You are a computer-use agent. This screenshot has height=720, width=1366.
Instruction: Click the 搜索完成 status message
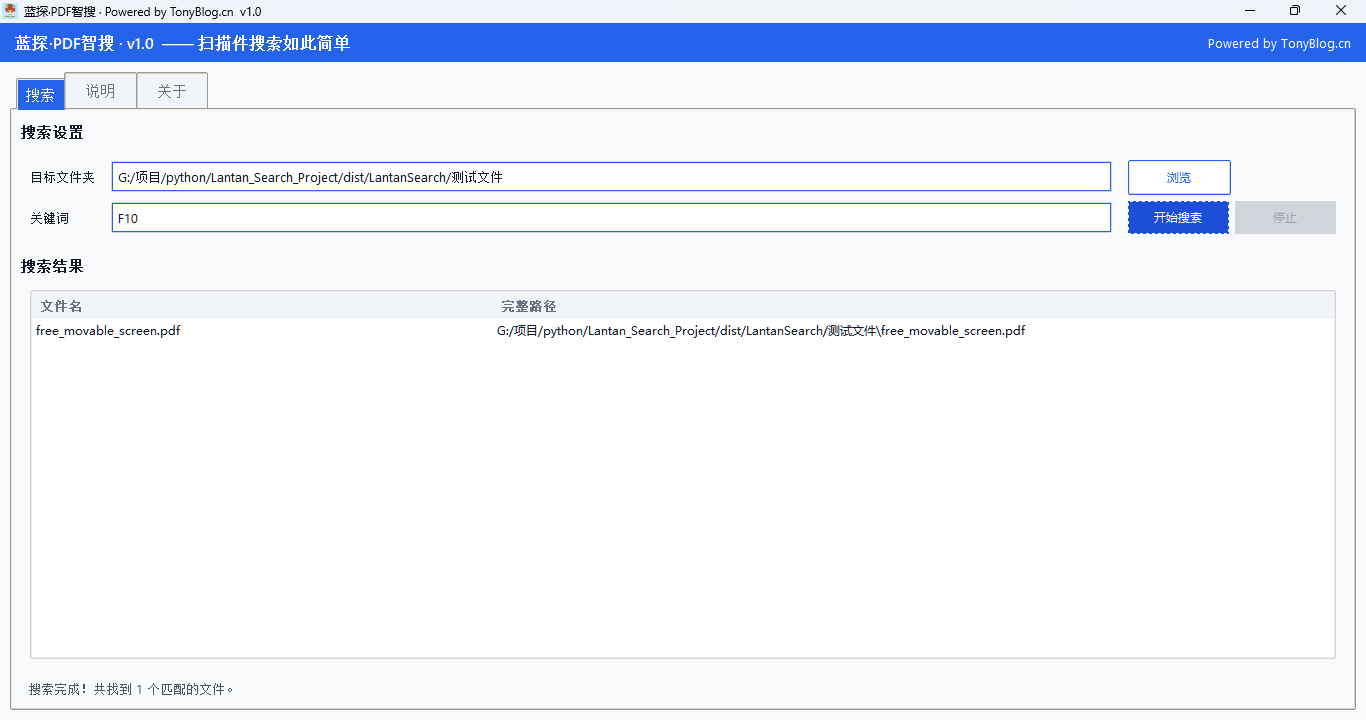pyautogui.click(x=131, y=689)
